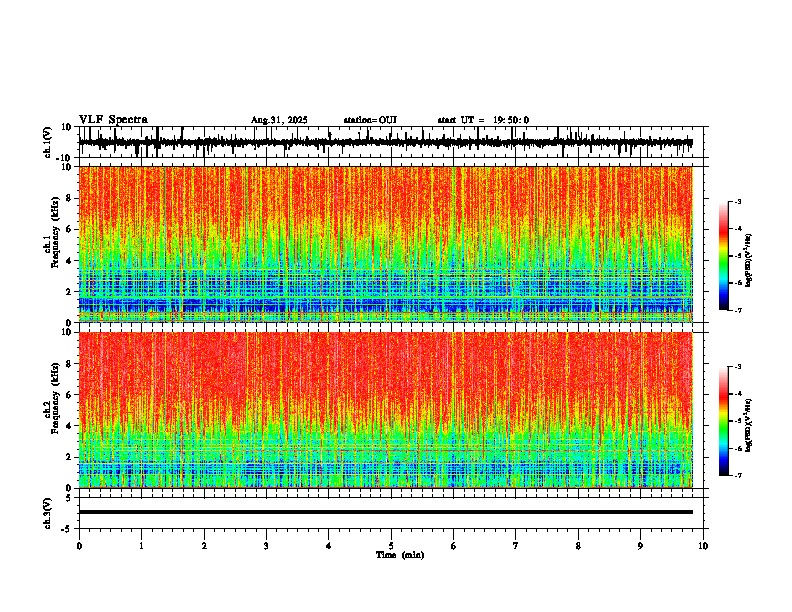The image size is (792, 612).
Task: Select the ch.1 colorbar log(PSD) units label
Action: click(x=749, y=261)
